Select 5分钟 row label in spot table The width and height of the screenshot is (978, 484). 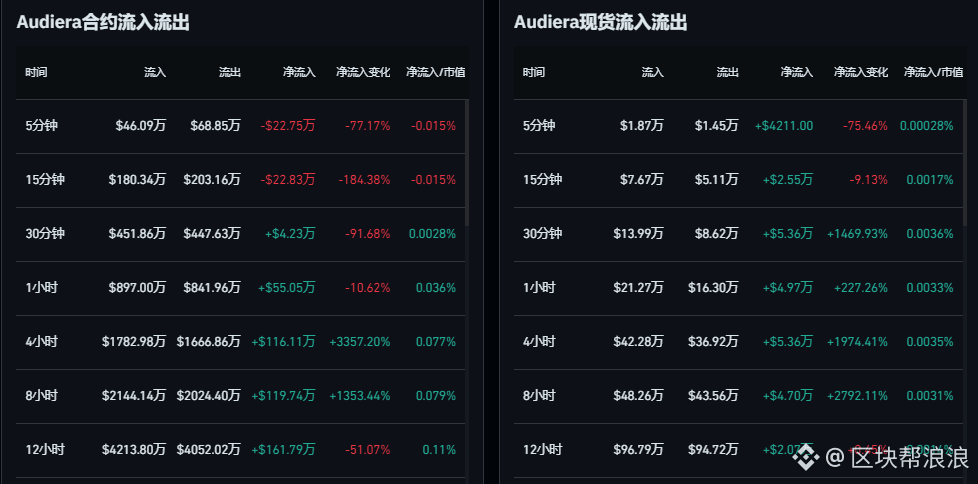tap(539, 126)
